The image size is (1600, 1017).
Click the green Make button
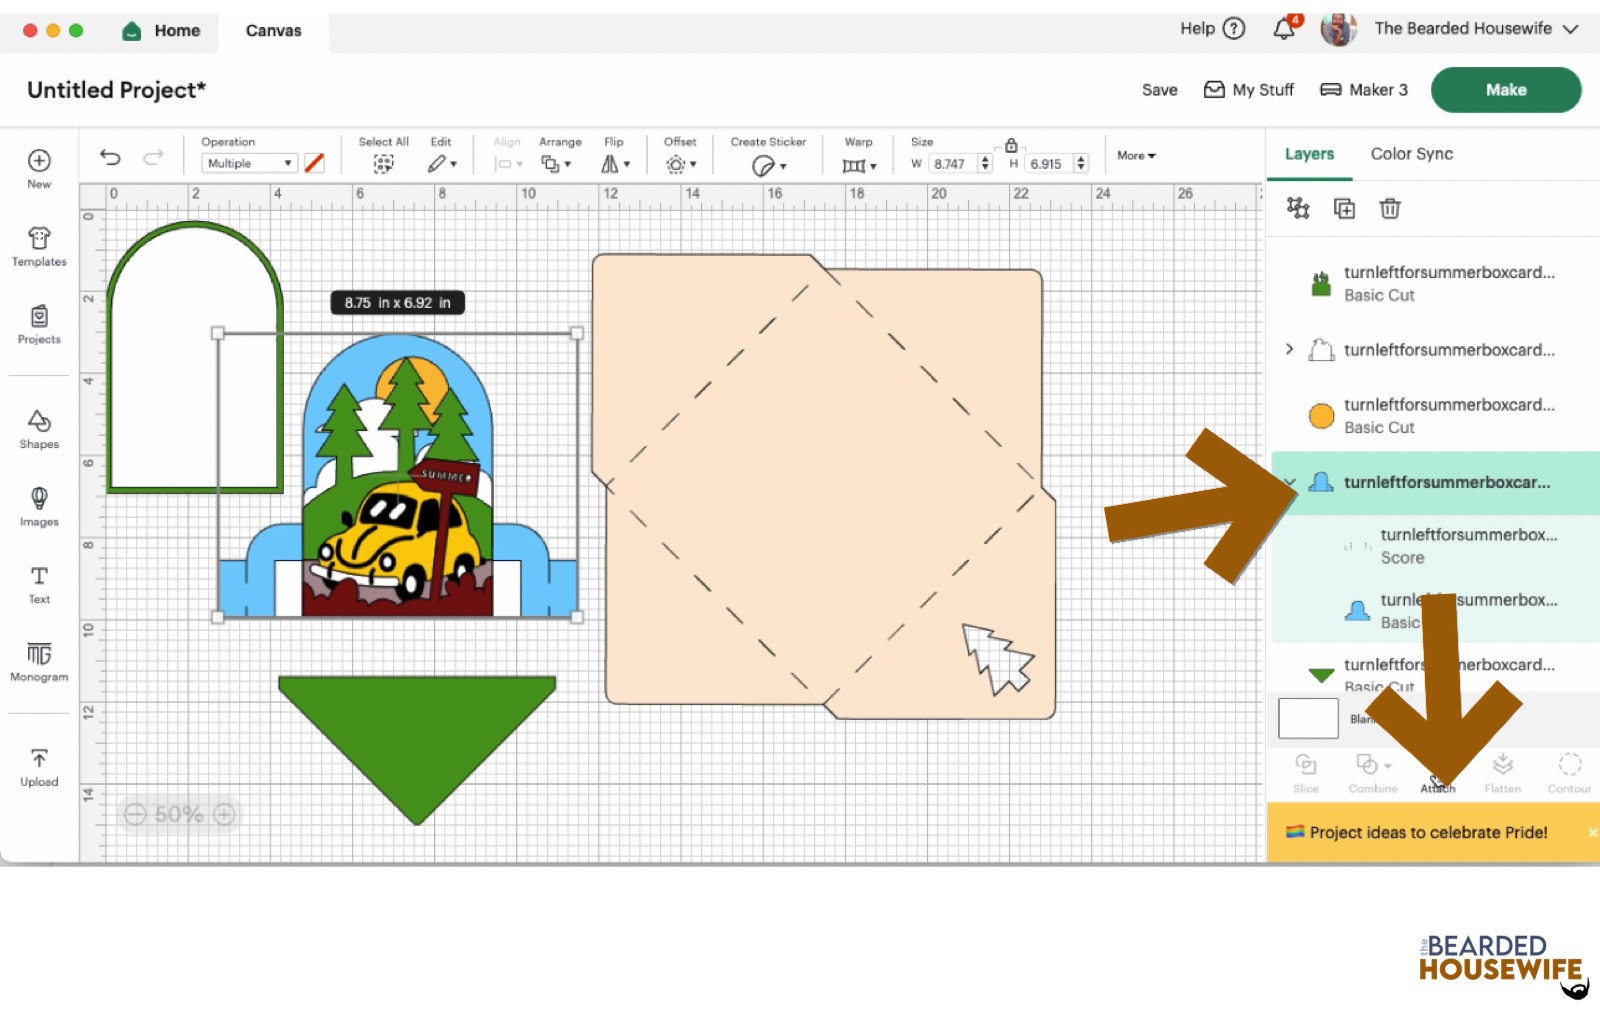(x=1505, y=90)
